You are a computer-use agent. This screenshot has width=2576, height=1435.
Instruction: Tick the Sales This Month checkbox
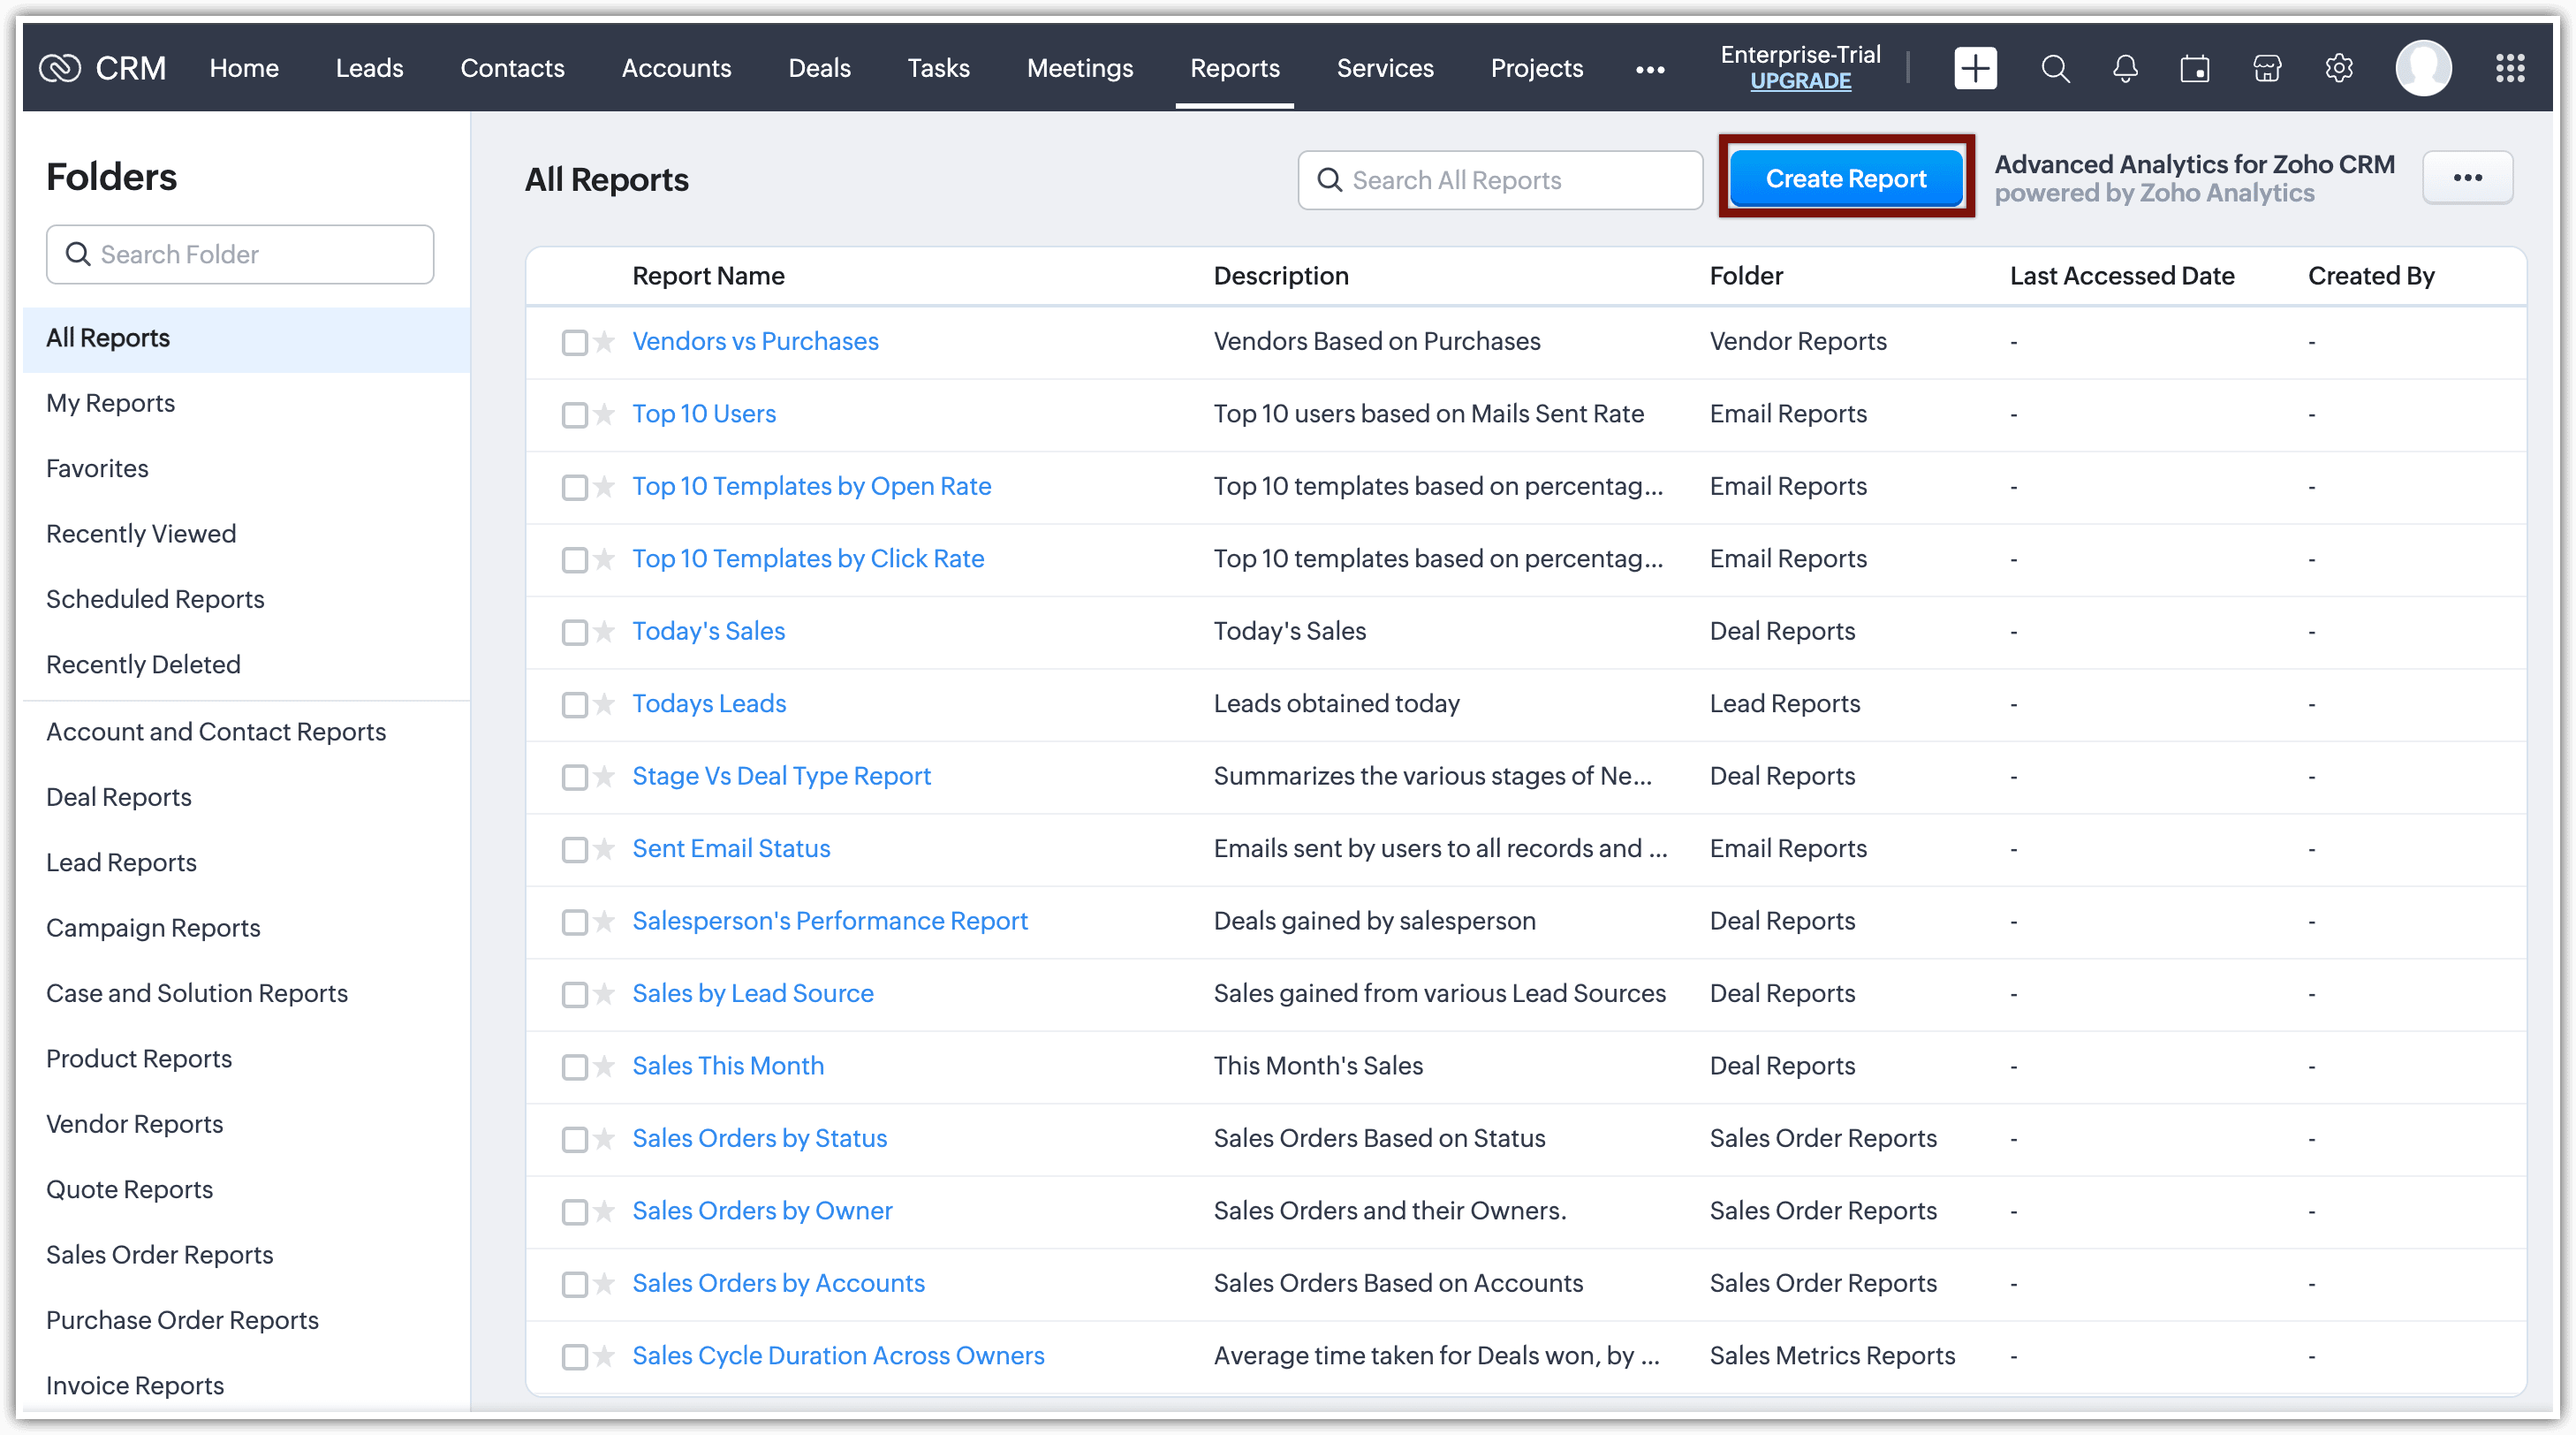574,1067
